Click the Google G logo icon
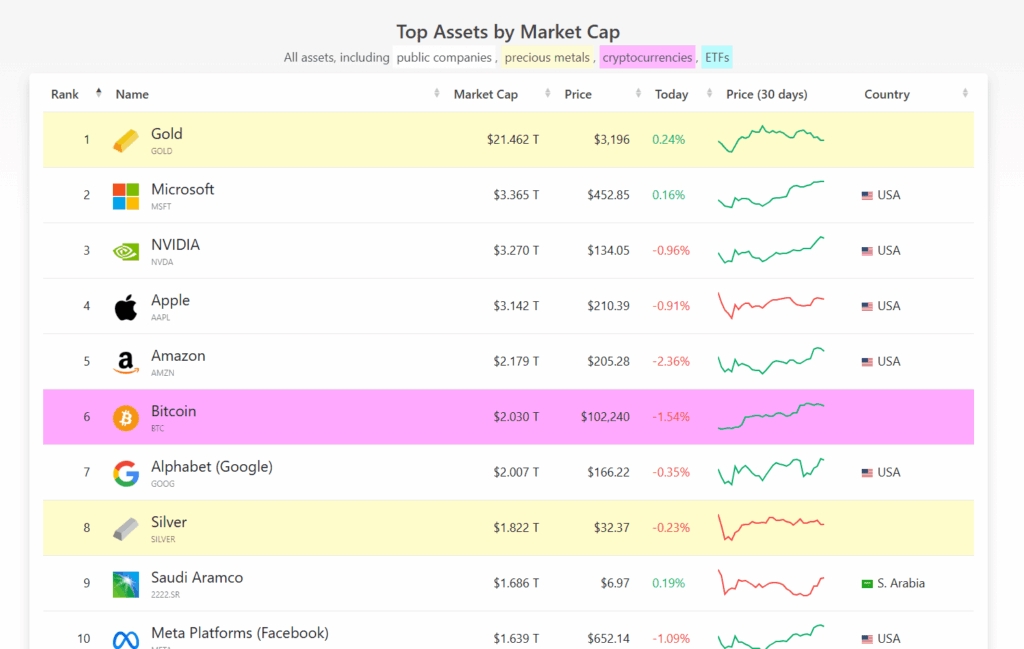 tap(125, 473)
